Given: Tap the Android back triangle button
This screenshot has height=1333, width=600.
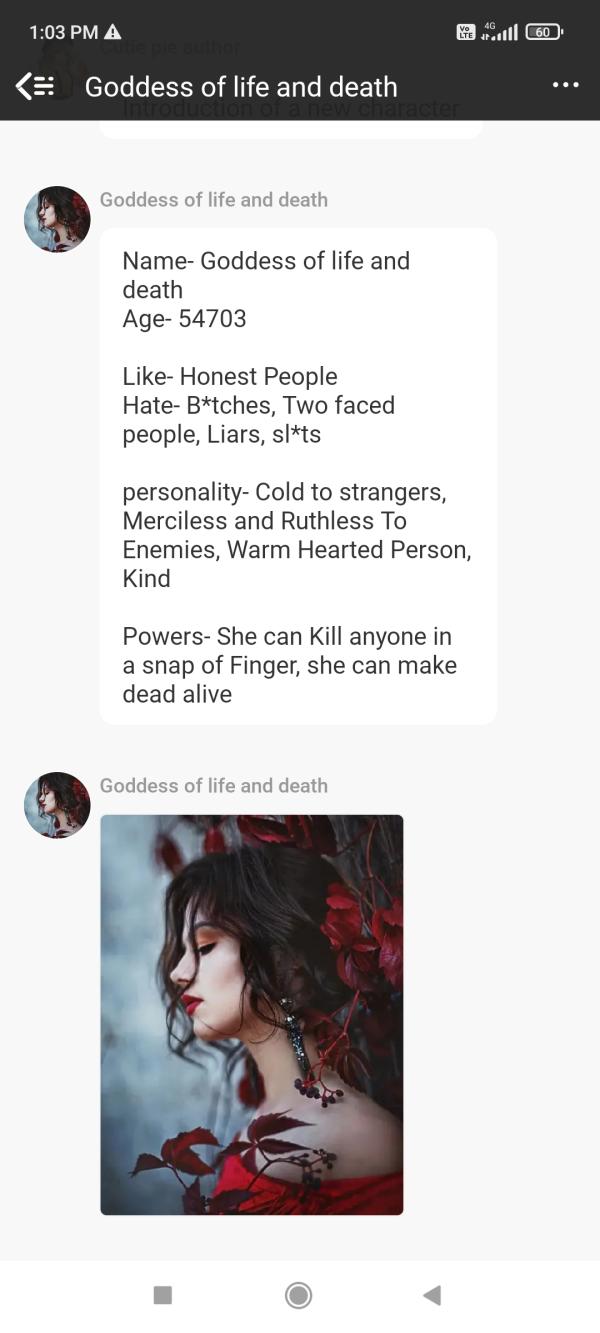Looking at the screenshot, I should pyautogui.click(x=432, y=1295).
